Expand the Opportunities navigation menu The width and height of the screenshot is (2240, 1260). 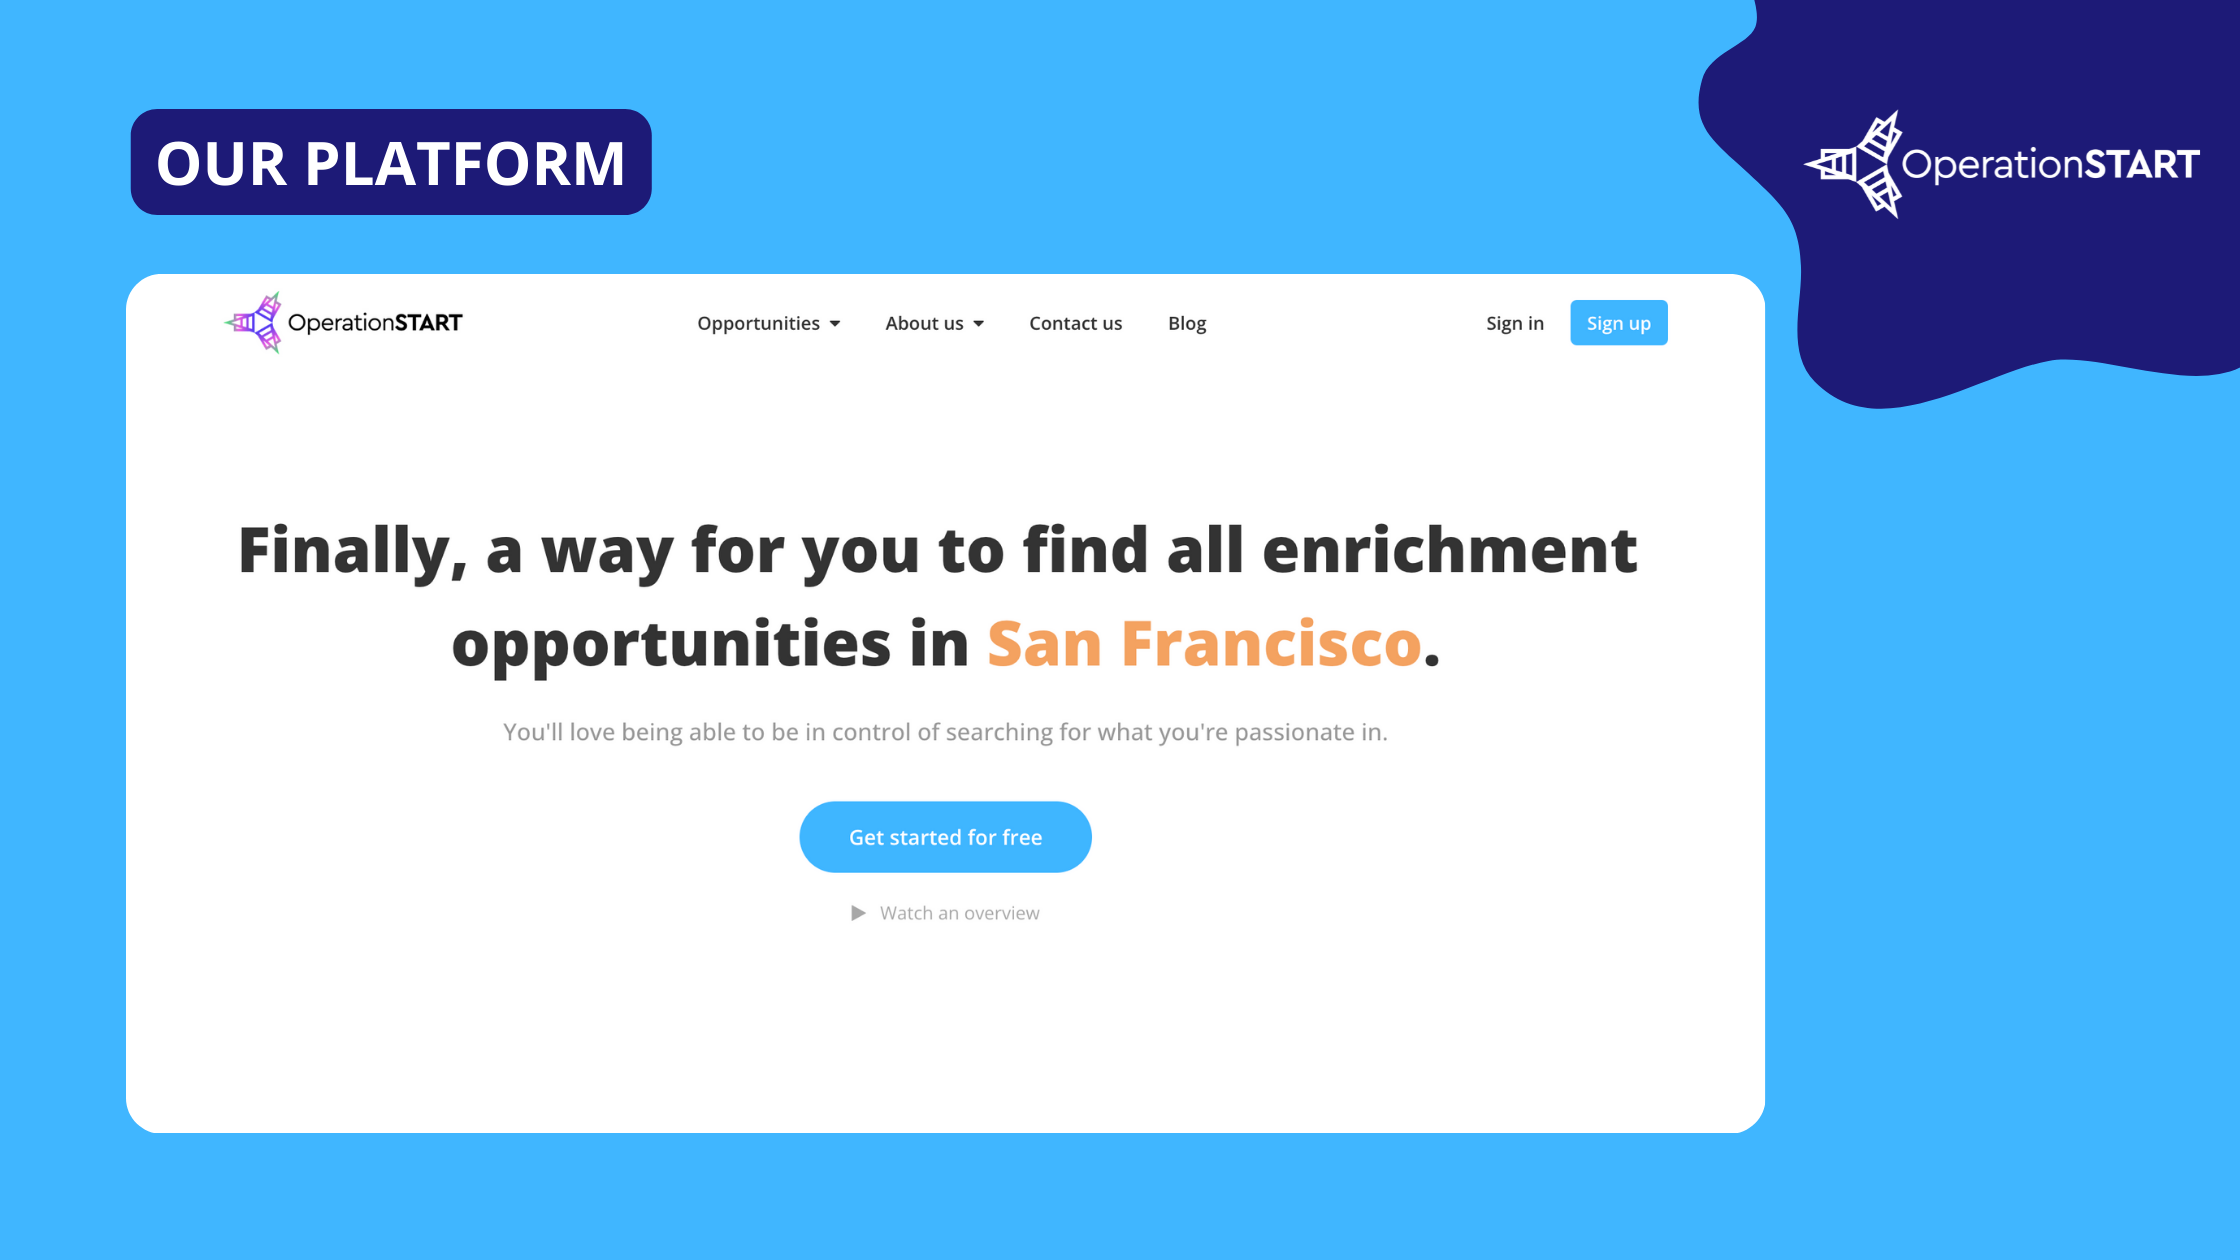[x=768, y=323]
